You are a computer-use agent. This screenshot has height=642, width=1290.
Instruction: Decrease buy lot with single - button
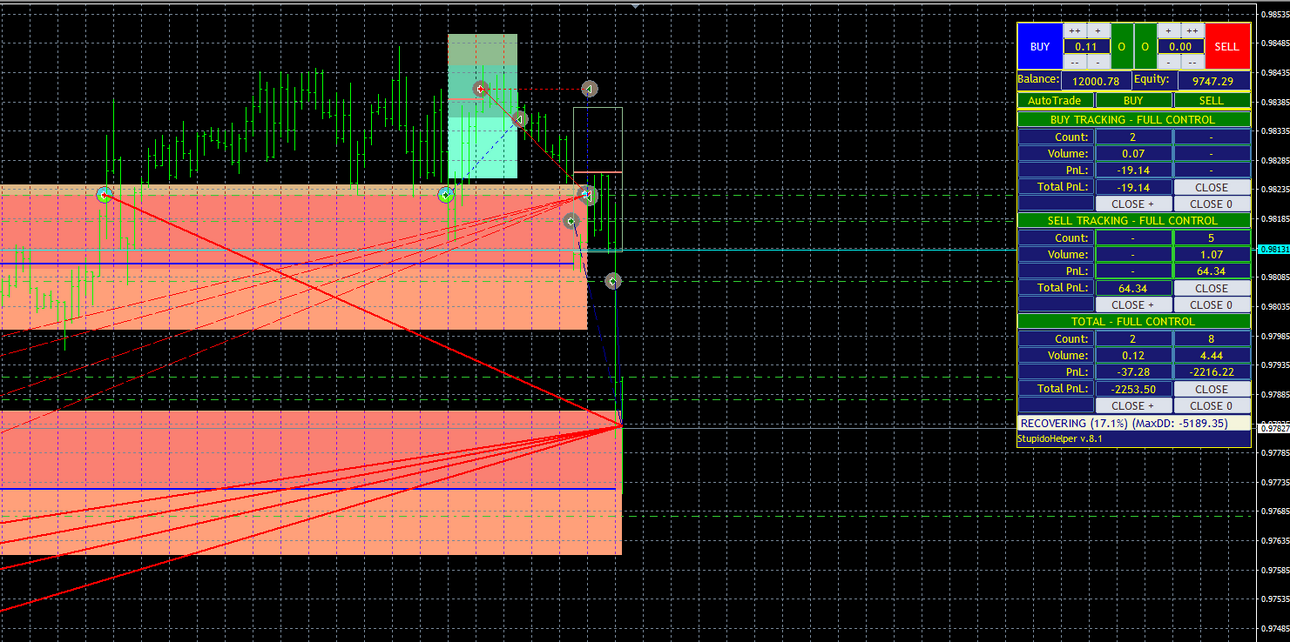1098,62
